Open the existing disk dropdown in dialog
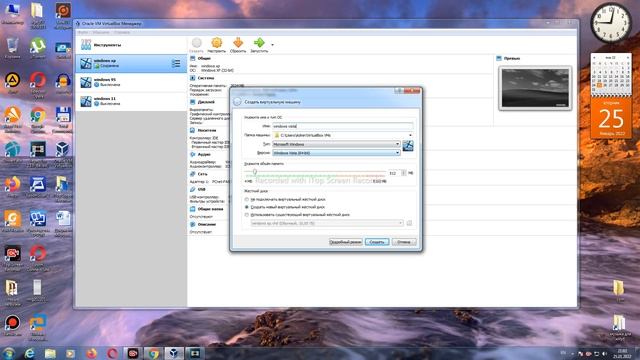 pos(327,223)
